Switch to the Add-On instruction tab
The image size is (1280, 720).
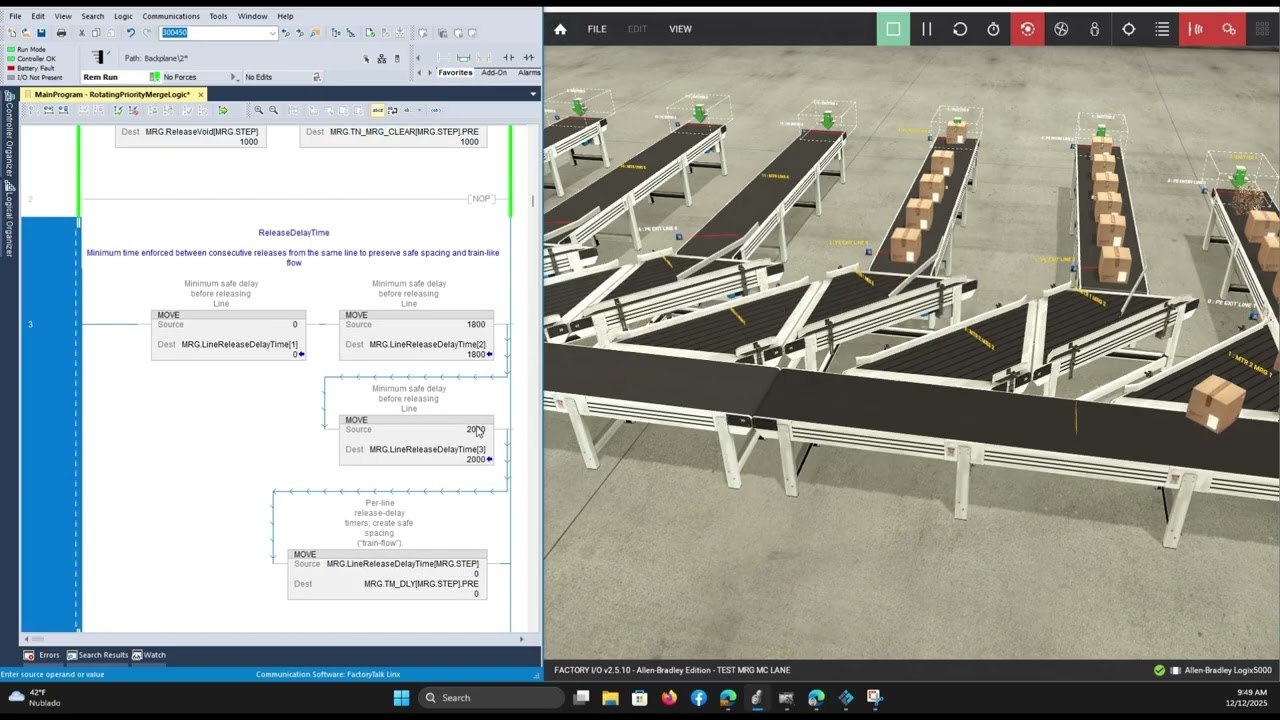coord(494,73)
